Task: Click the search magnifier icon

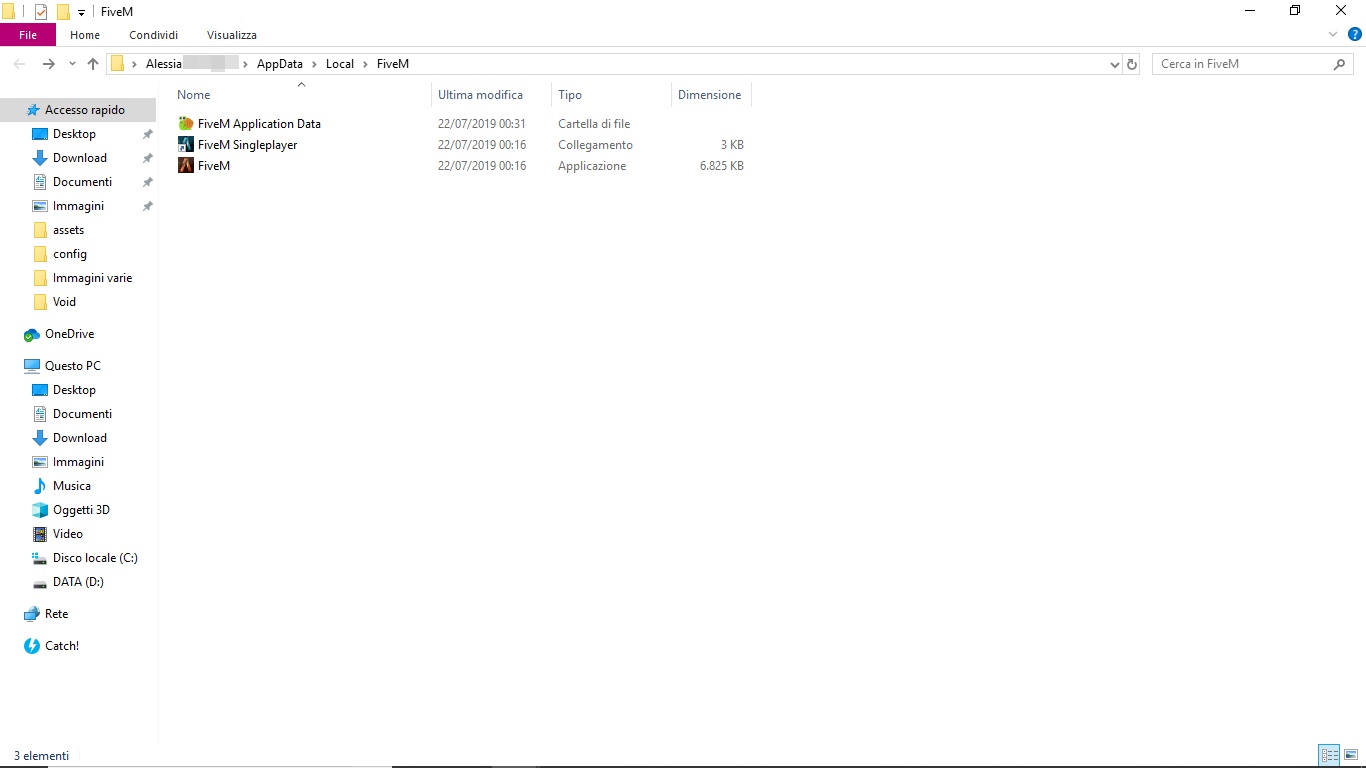Action: pos(1340,64)
